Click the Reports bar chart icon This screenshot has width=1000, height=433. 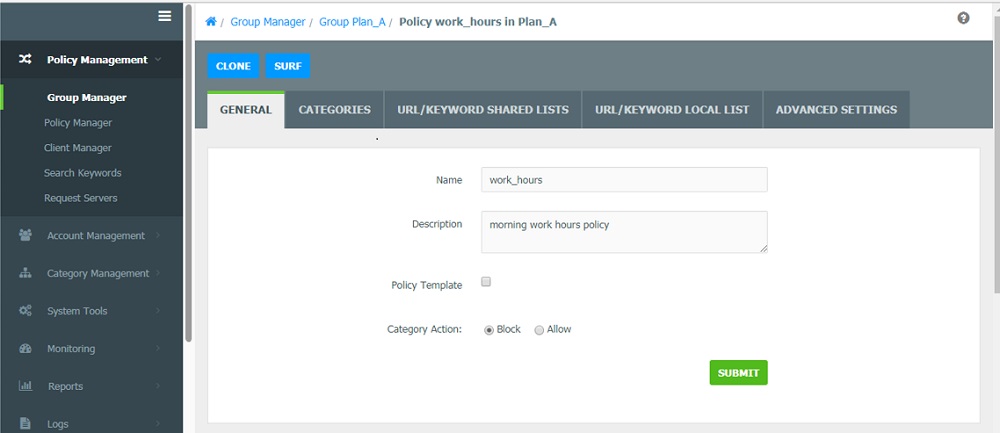coord(25,386)
